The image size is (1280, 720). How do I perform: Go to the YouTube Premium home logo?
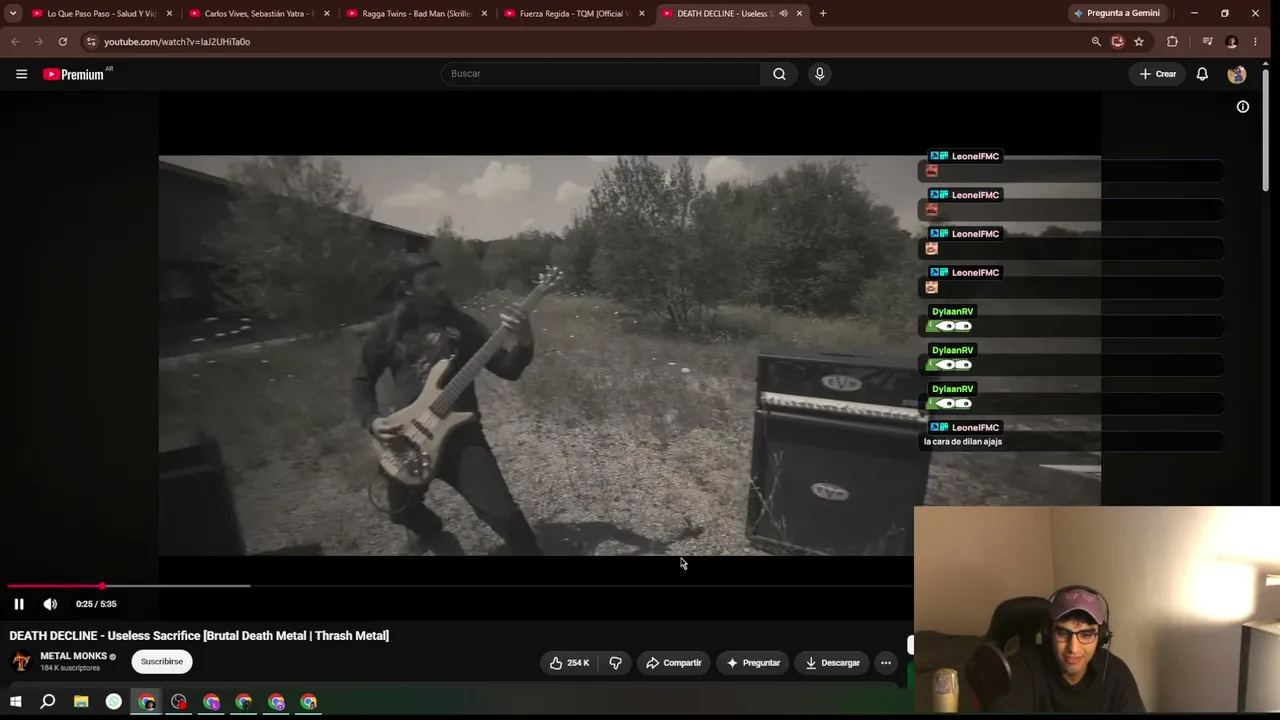74,74
